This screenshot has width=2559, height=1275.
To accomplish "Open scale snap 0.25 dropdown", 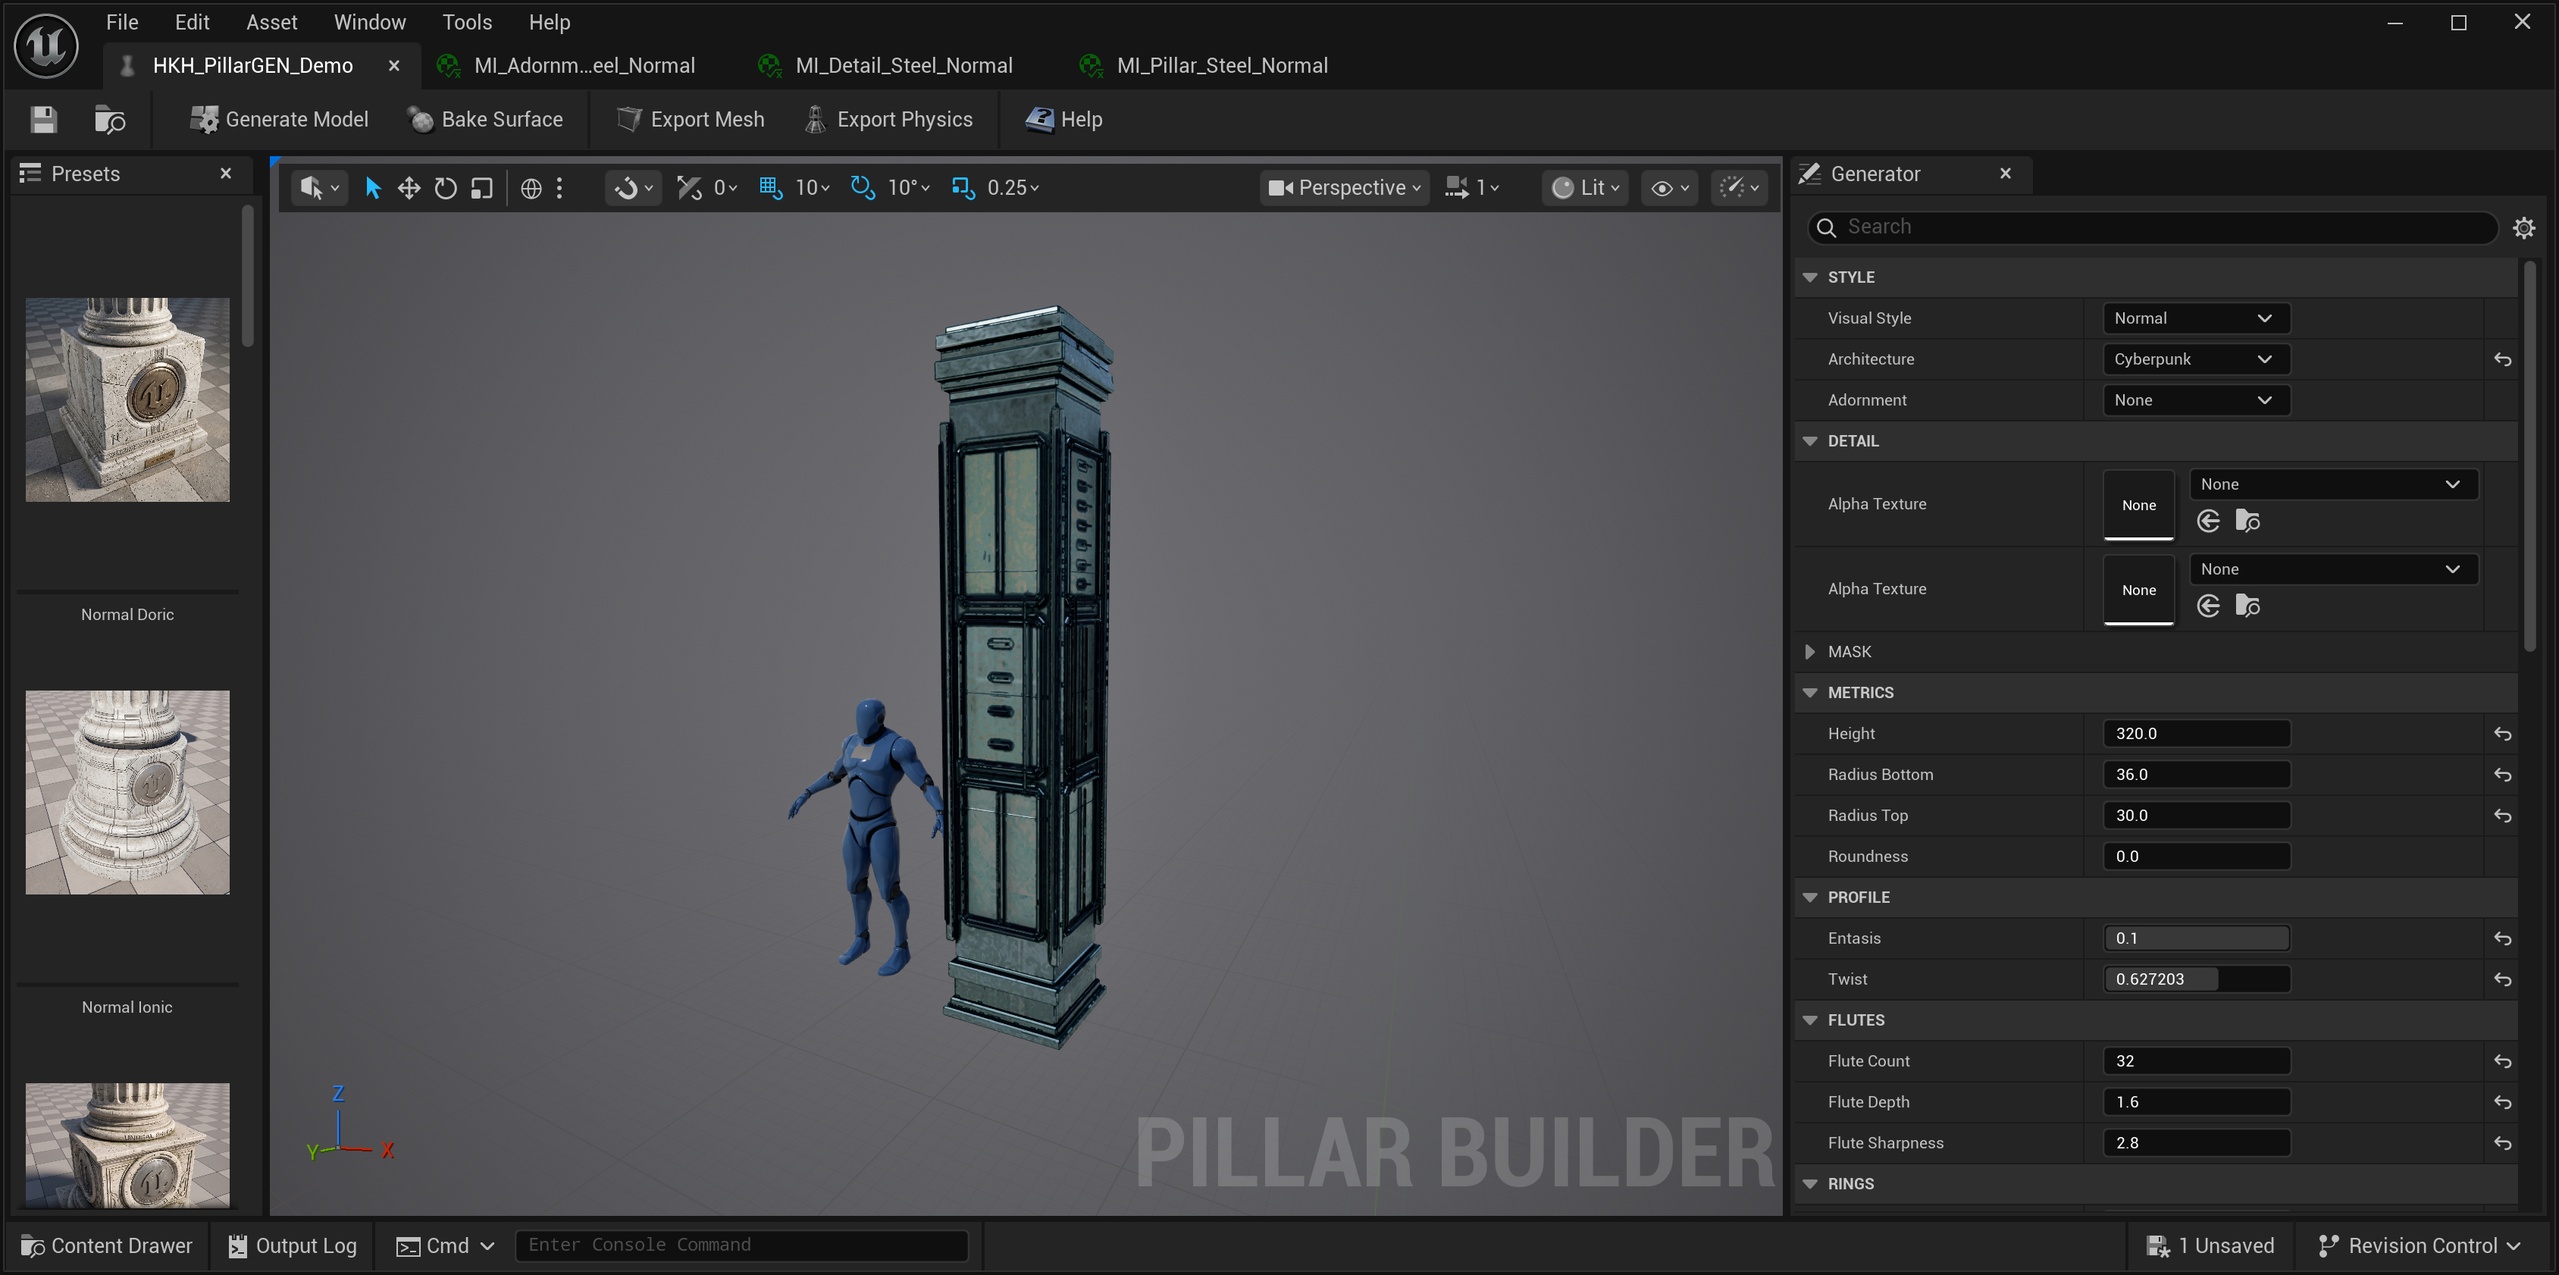I will (1013, 188).
